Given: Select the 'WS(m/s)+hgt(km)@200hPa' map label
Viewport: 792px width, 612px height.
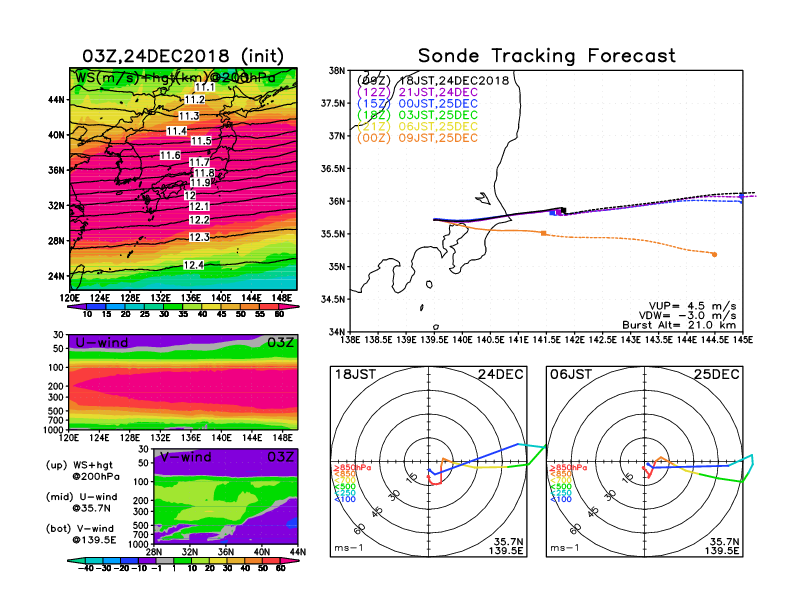Looking at the screenshot, I should point(175,78).
